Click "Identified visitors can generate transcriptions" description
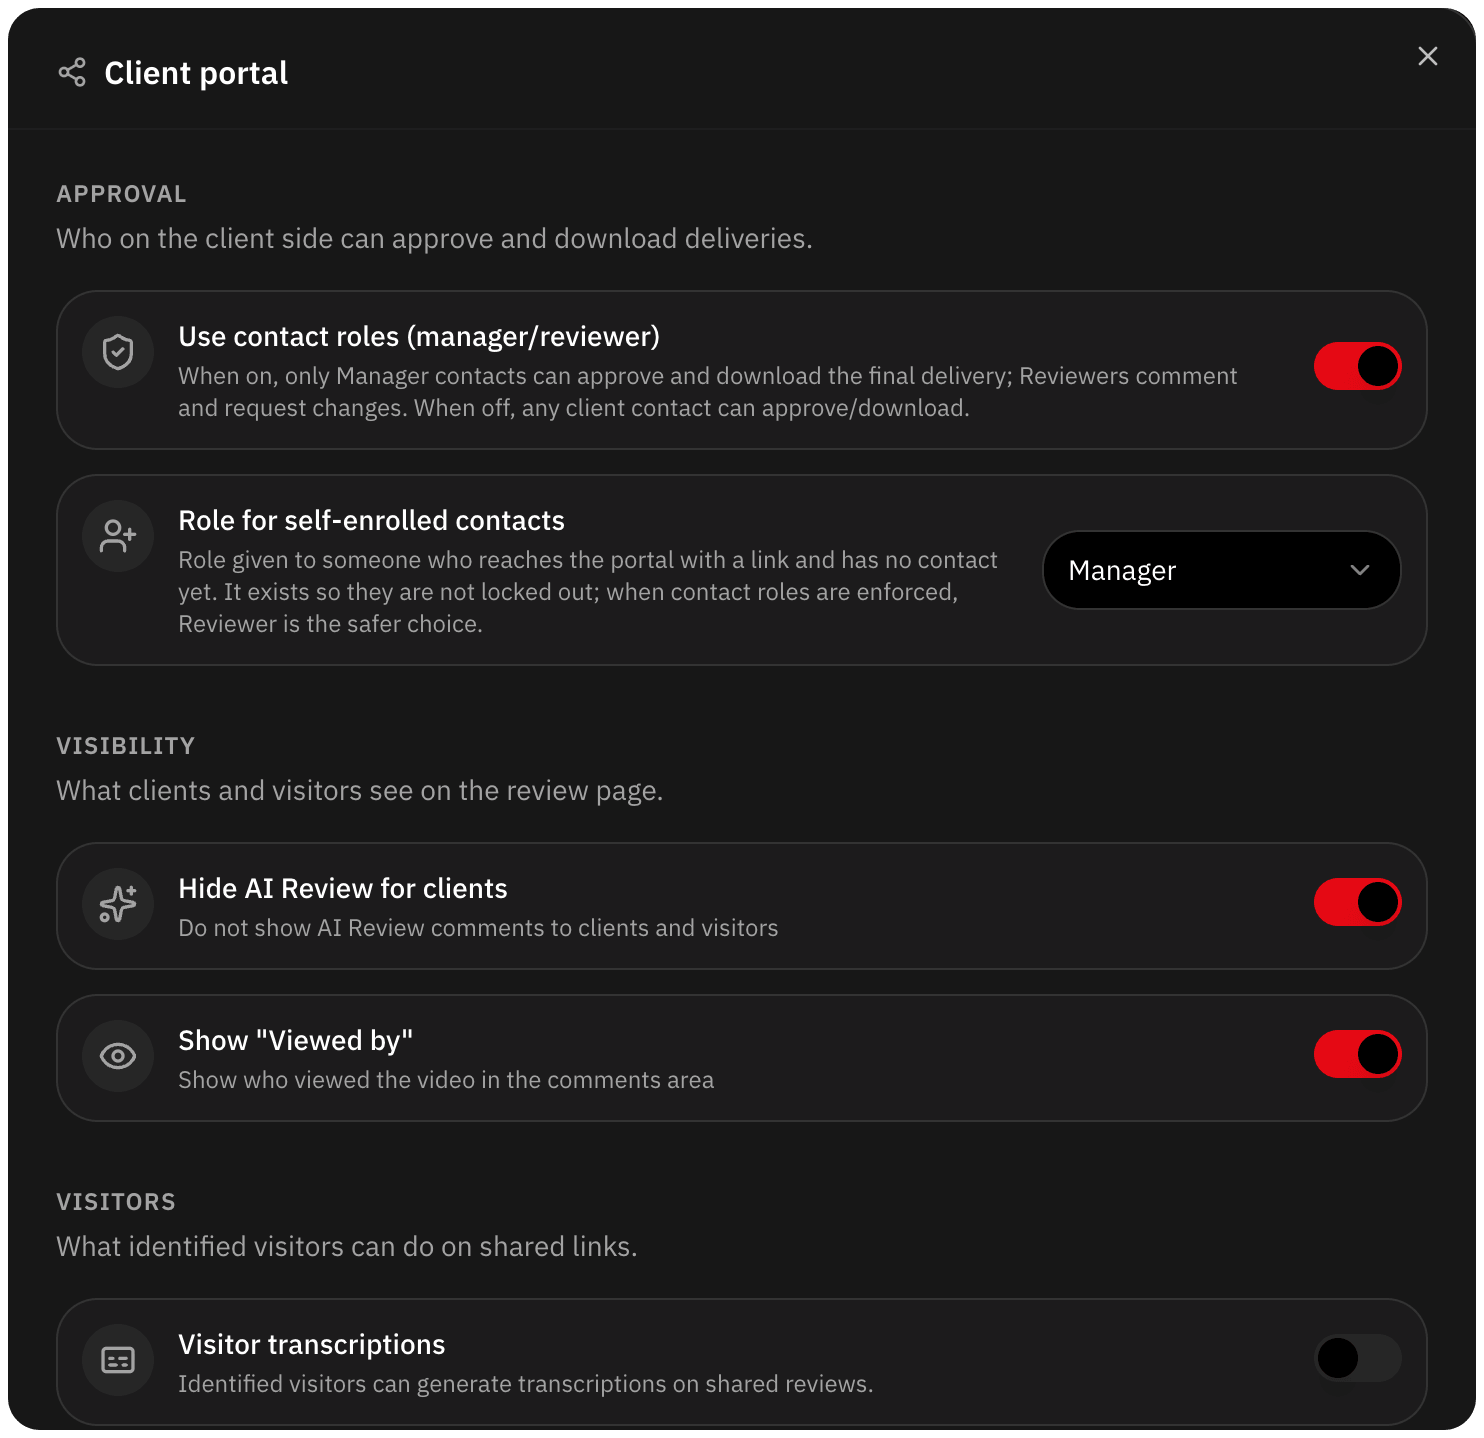Screen dimensions: 1484x1438 pyautogui.click(x=526, y=1384)
